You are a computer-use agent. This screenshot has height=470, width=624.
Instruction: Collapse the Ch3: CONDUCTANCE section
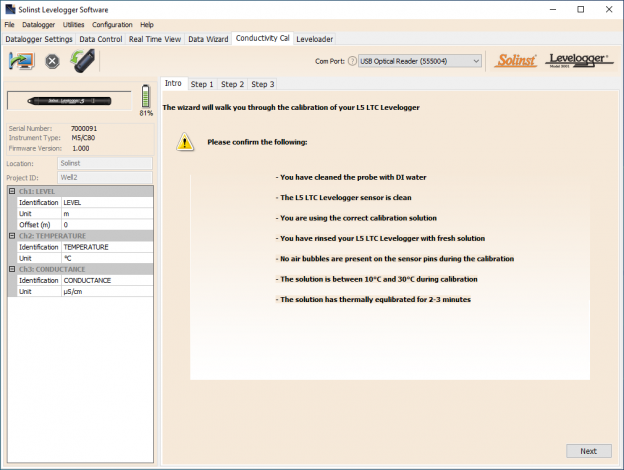point(12,269)
